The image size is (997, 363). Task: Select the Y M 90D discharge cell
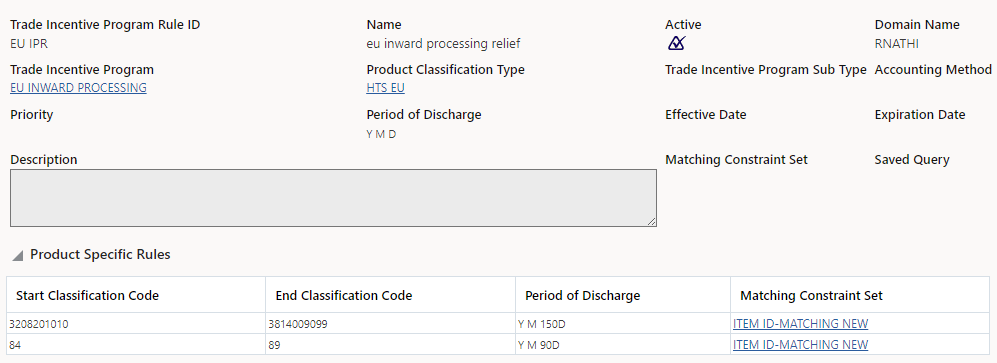click(x=623, y=345)
